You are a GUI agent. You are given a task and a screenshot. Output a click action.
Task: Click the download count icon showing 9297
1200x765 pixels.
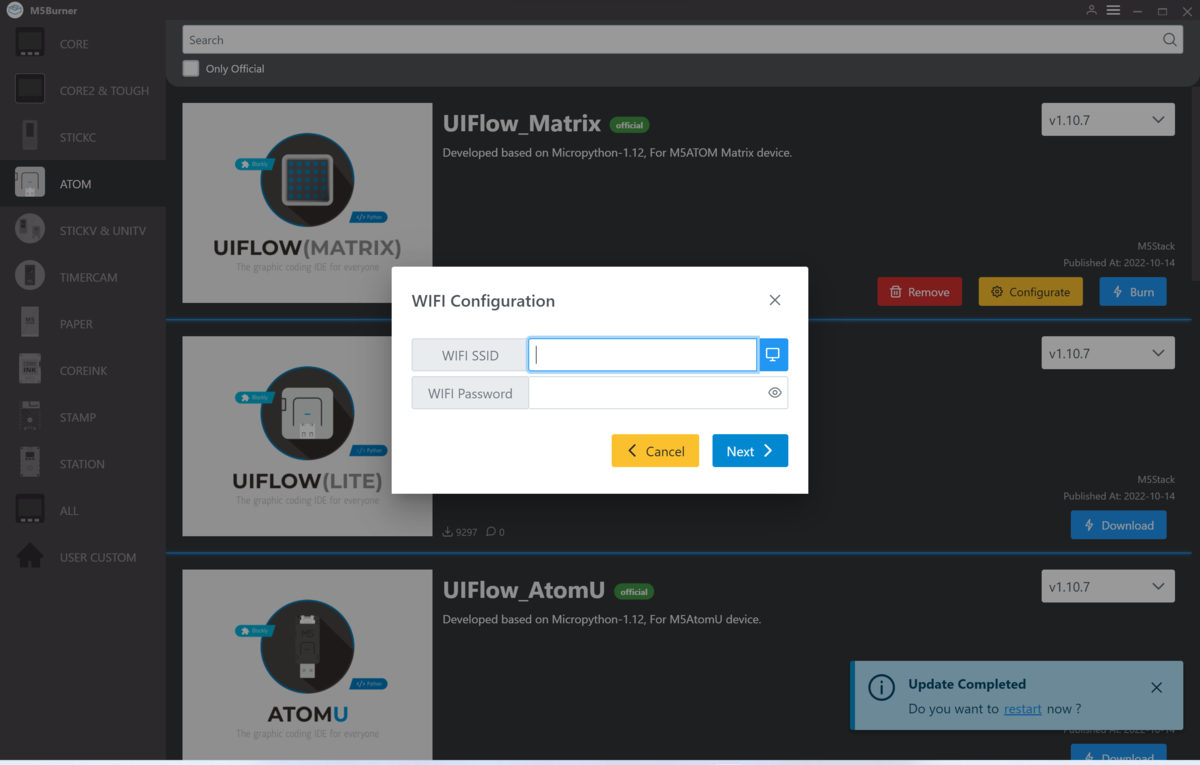[x=448, y=532]
